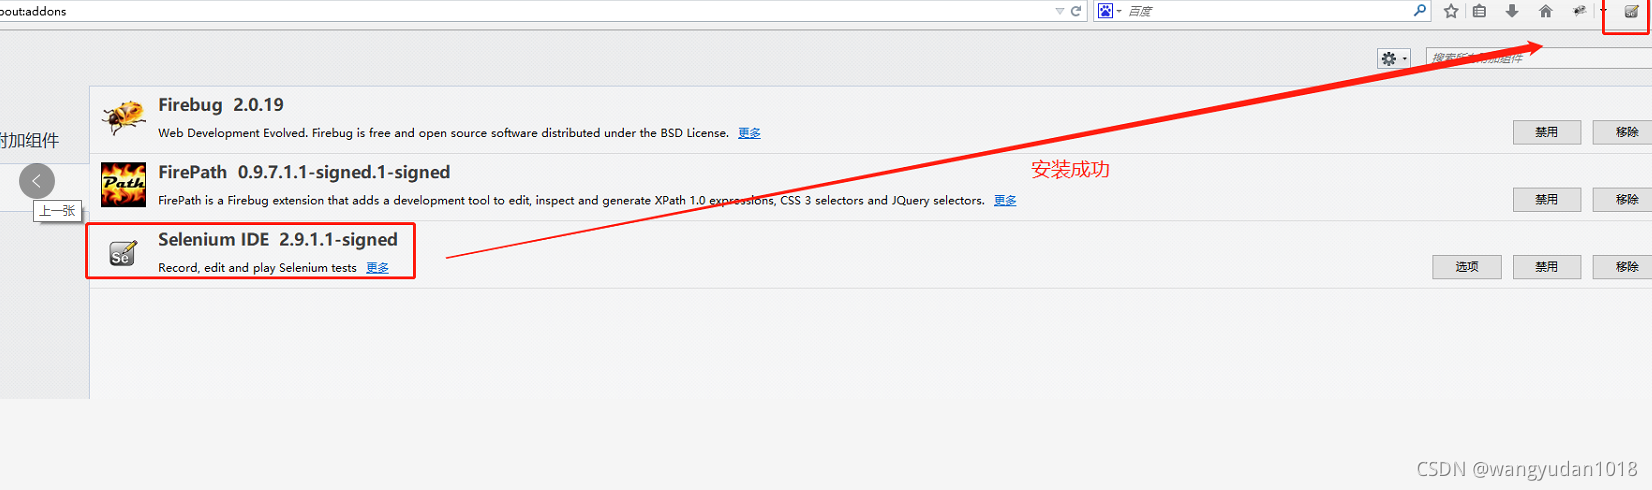Disable the FirePath extension (禁用)
1652x490 pixels.
[1547, 200]
